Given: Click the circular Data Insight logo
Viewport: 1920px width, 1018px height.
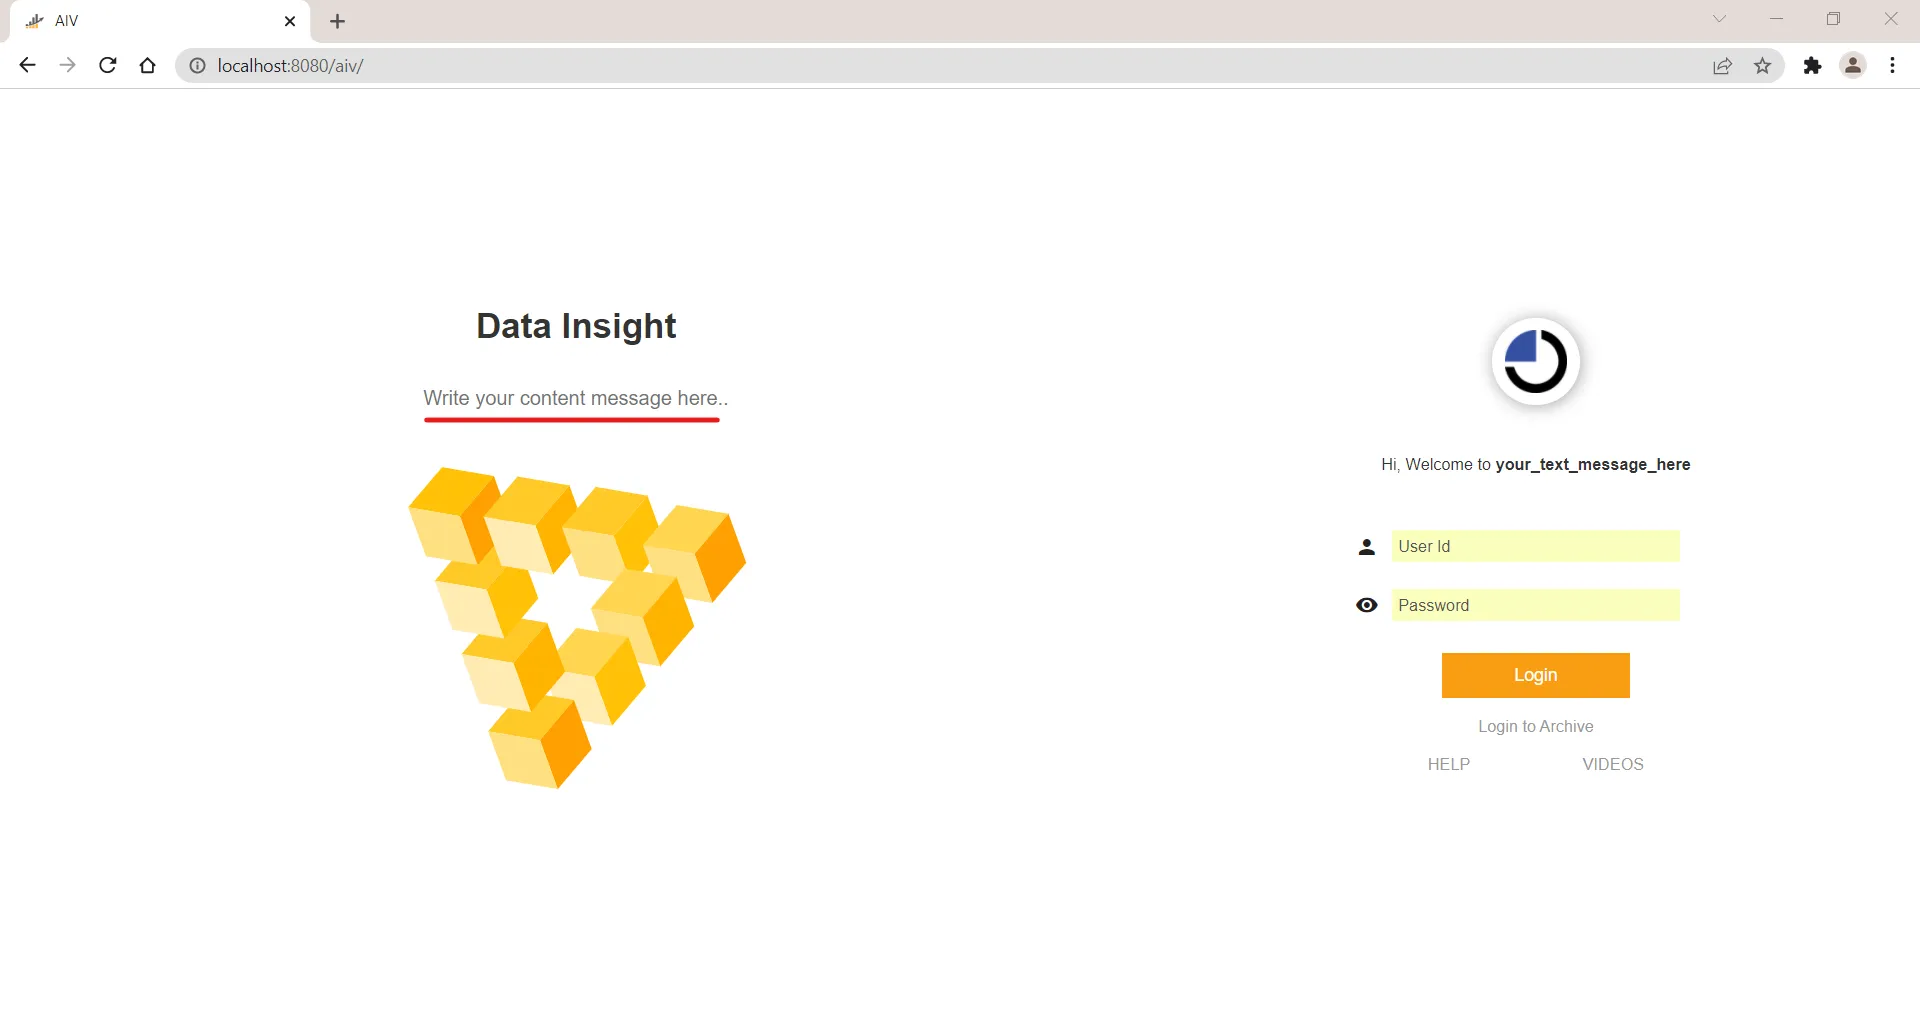Looking at the screenshot, I should click(x=1536, y=361).
